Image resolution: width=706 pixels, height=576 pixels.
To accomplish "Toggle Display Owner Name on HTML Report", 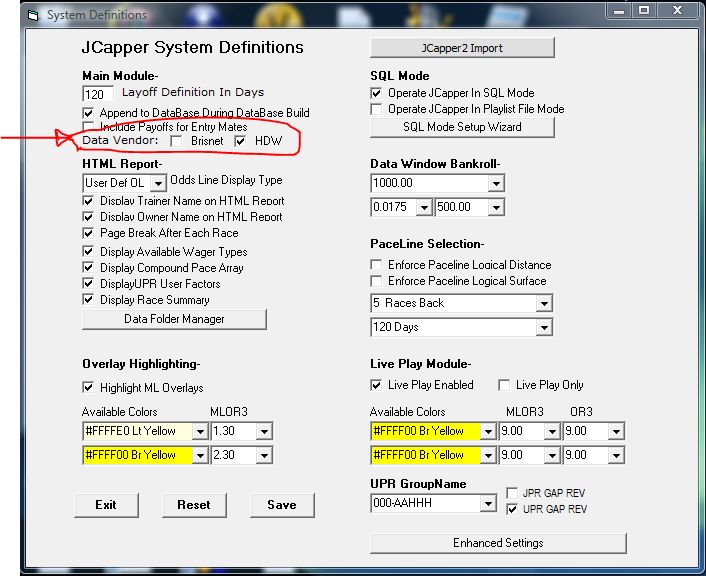I will (x=88, y=217).
